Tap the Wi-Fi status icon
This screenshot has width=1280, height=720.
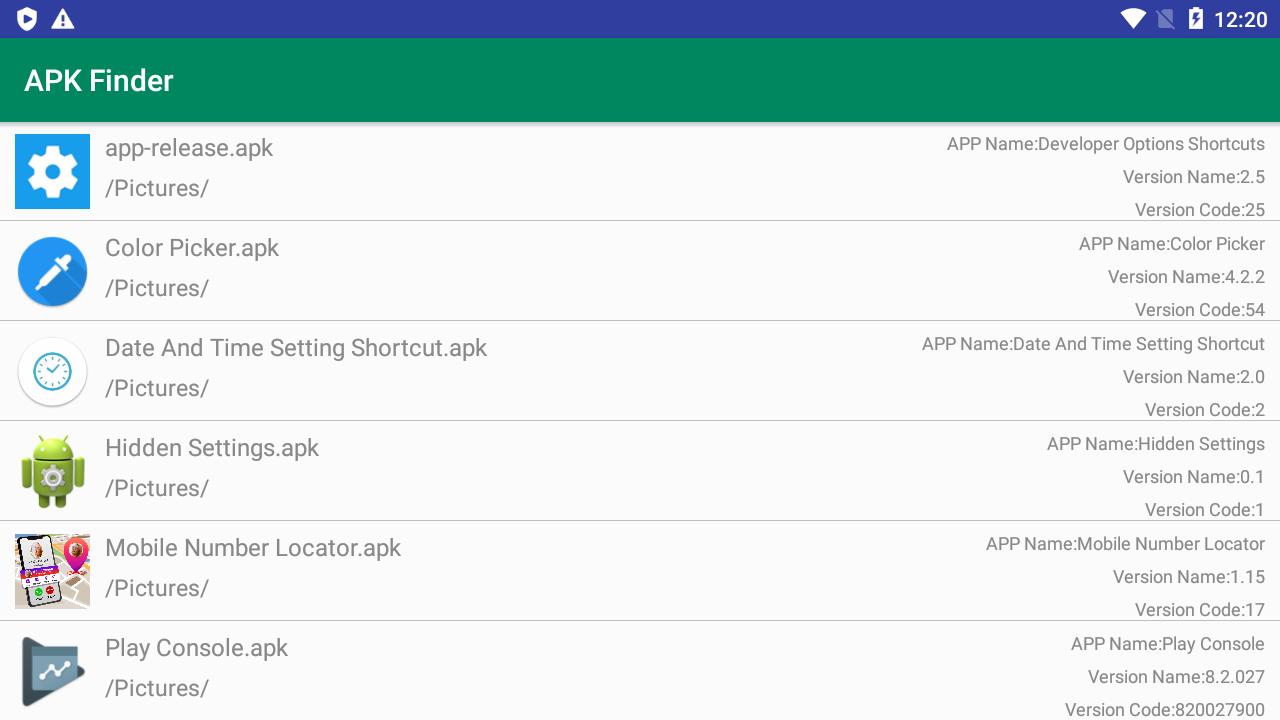point(1133,19)
